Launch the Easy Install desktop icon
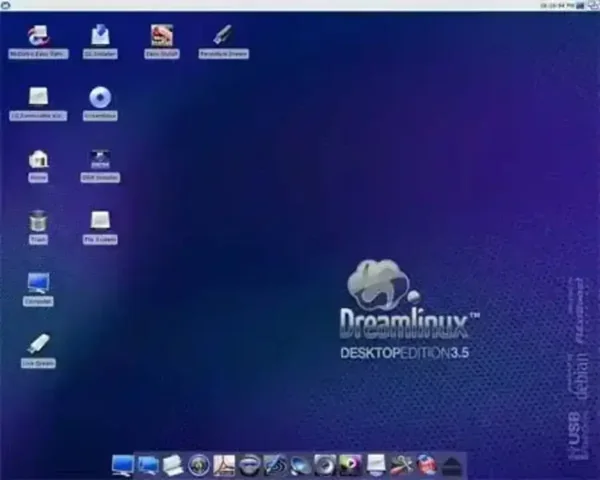The image size is (600, 480). coord(162,35)
